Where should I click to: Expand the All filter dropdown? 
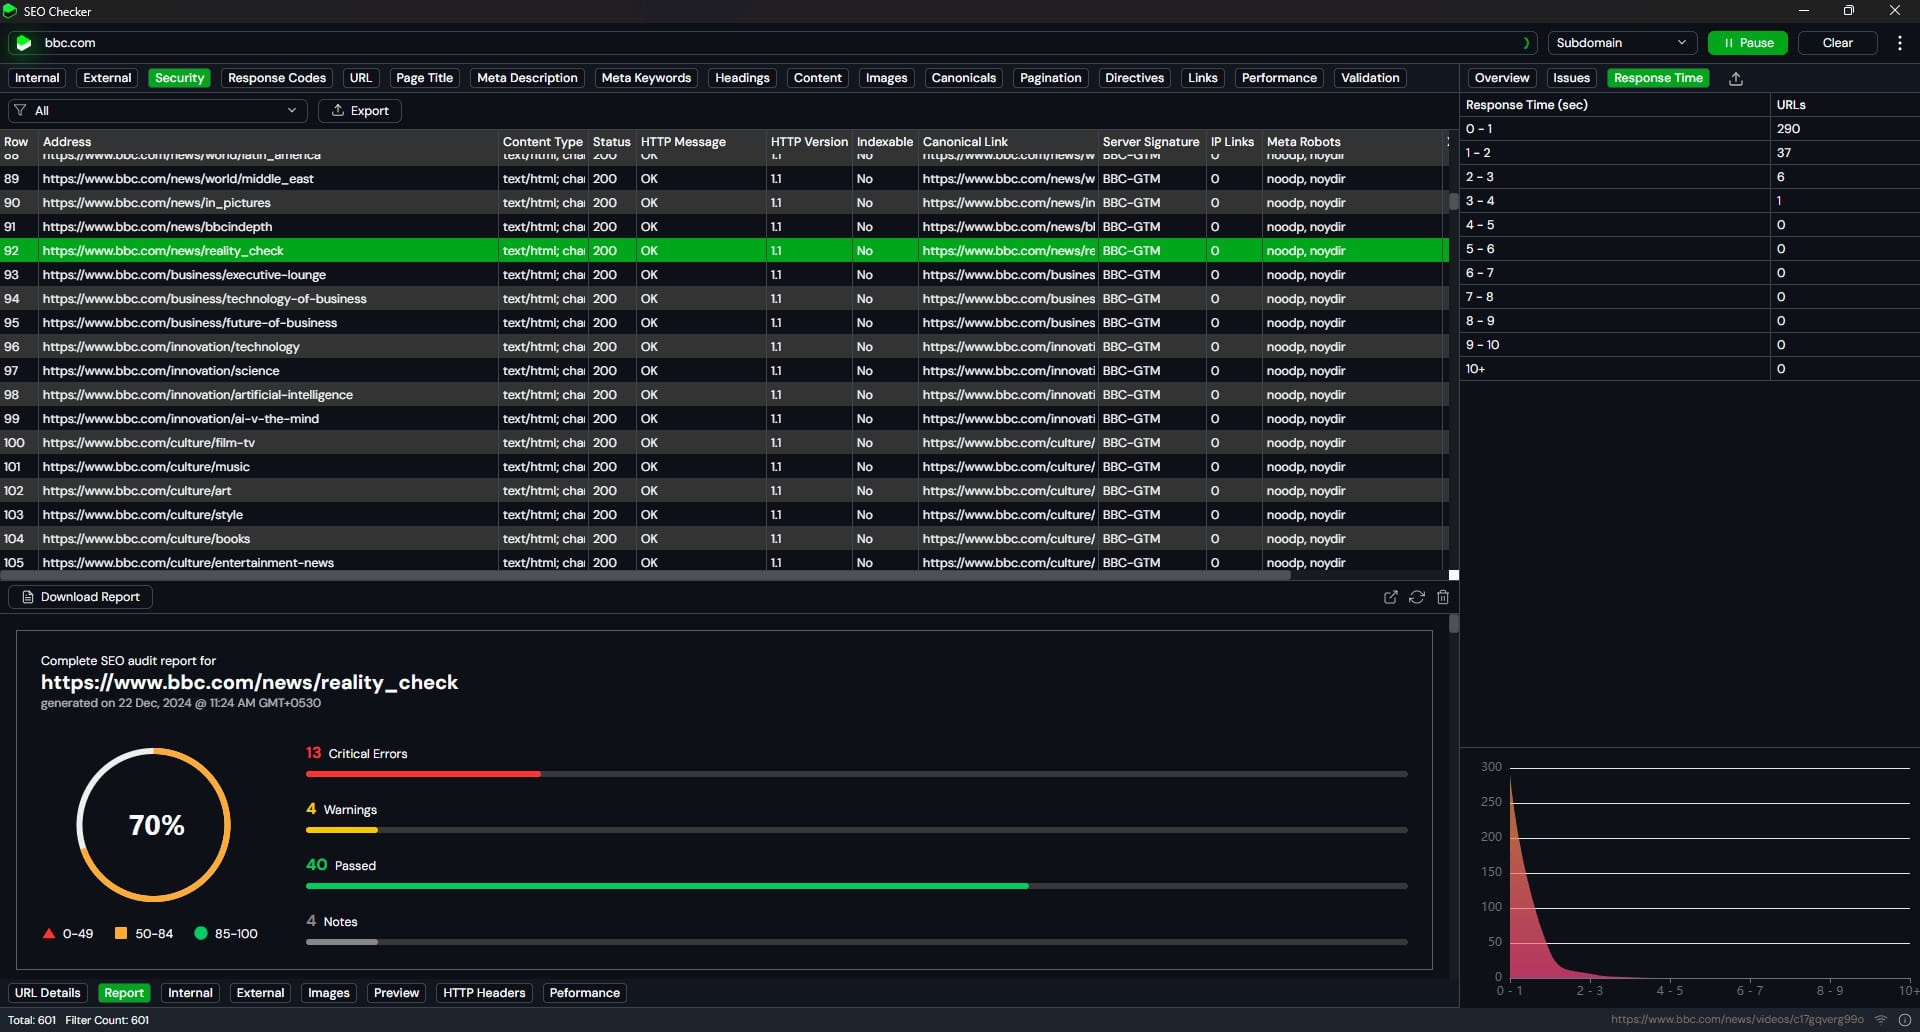158,111
